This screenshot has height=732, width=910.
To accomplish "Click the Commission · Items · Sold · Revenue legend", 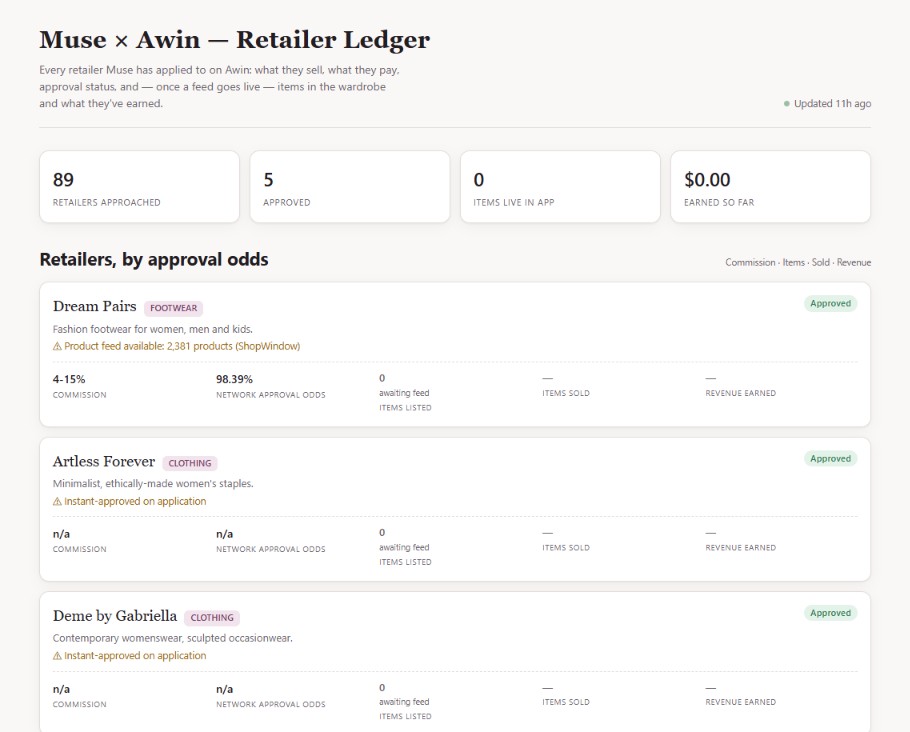I will (x=798, y=262).
